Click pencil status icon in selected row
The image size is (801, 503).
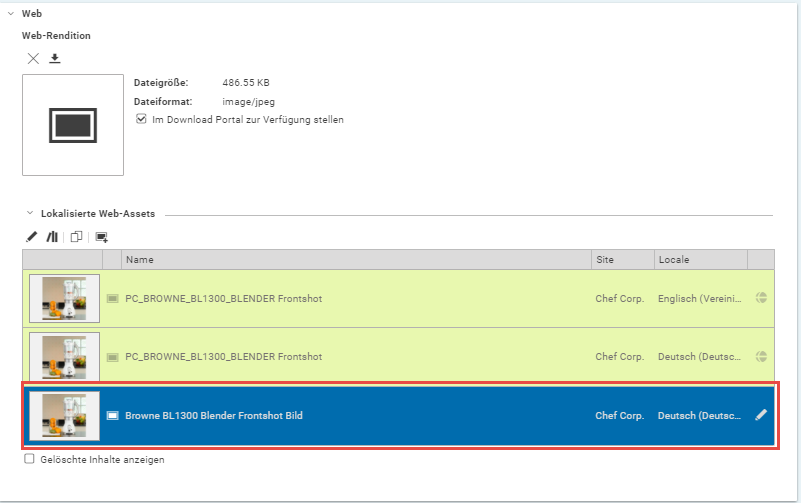point(761,415)
